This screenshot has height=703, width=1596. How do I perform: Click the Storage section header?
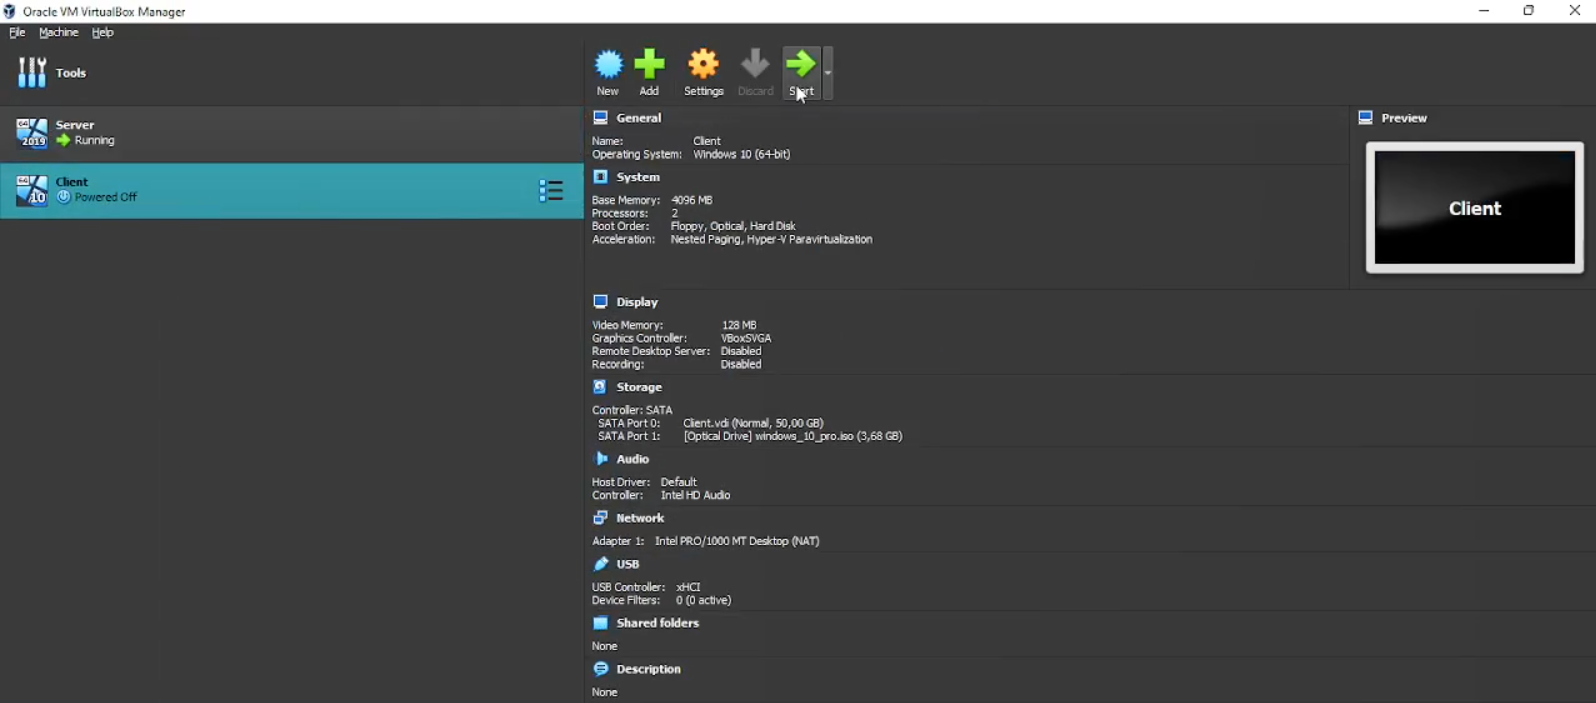coord(639,387)
